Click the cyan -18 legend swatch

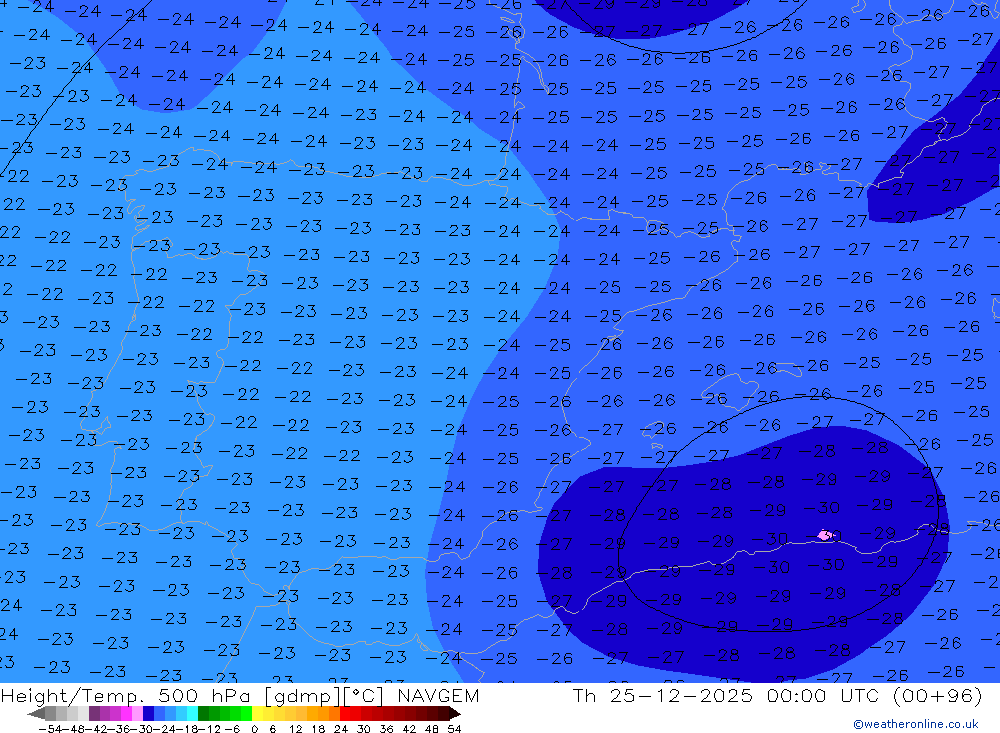[x=192, y=713]
